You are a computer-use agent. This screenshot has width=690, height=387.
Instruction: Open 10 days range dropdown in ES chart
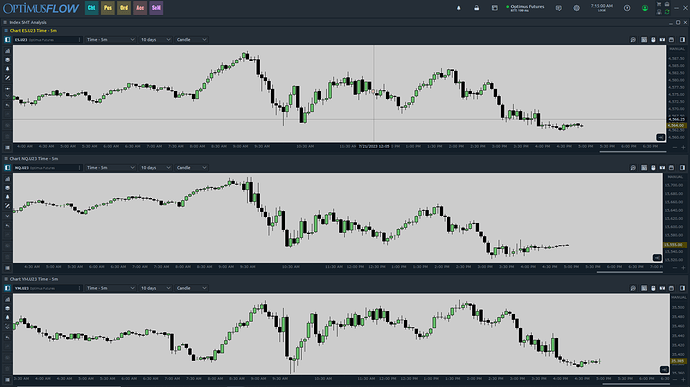155,40
